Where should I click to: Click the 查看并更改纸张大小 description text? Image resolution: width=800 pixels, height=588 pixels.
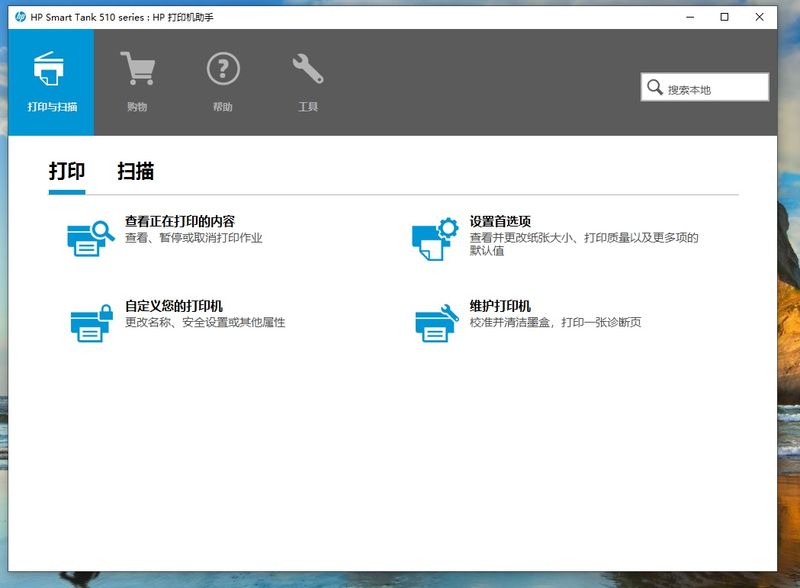(584, 244)
